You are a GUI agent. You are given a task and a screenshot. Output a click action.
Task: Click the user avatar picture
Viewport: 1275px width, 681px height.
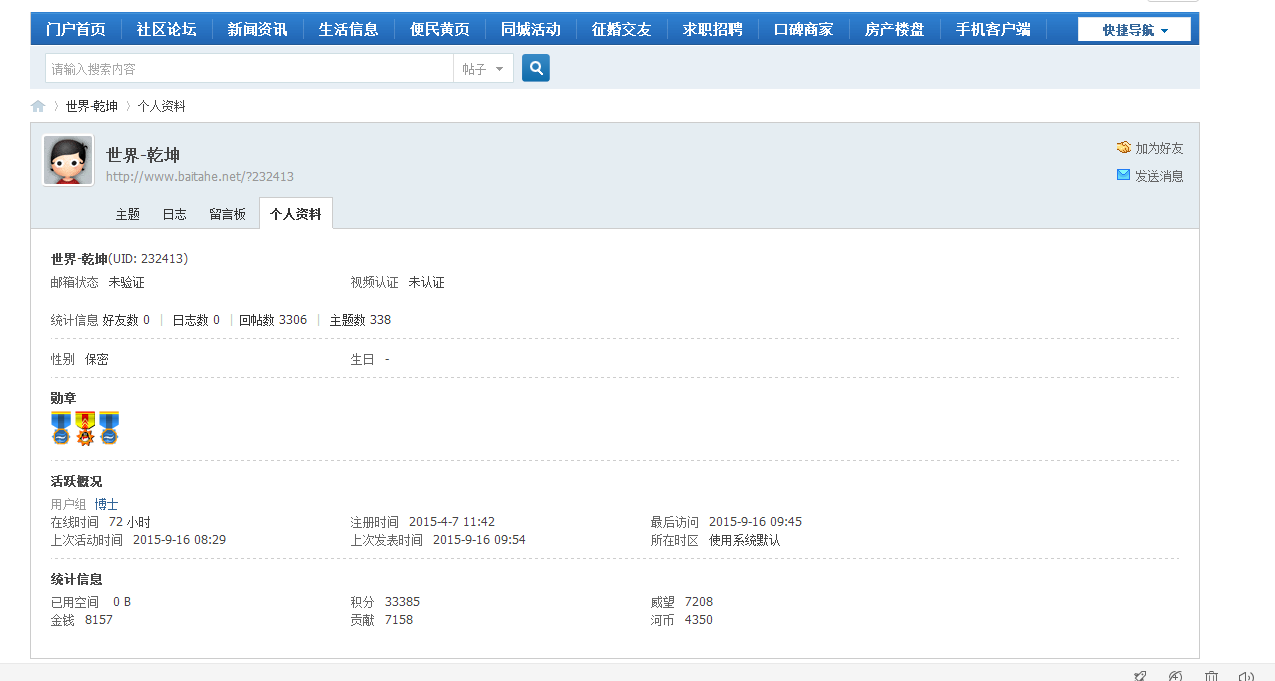coord(68,160)
